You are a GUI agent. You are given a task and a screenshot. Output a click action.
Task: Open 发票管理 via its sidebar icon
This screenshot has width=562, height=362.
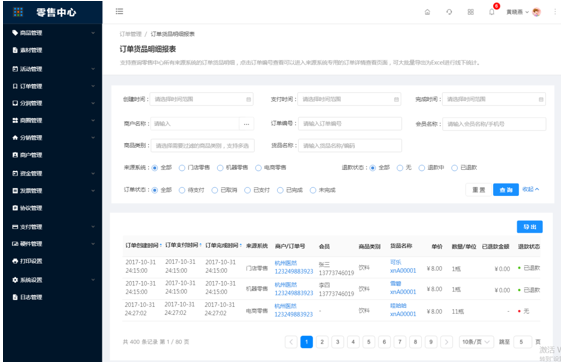point(15,191)
